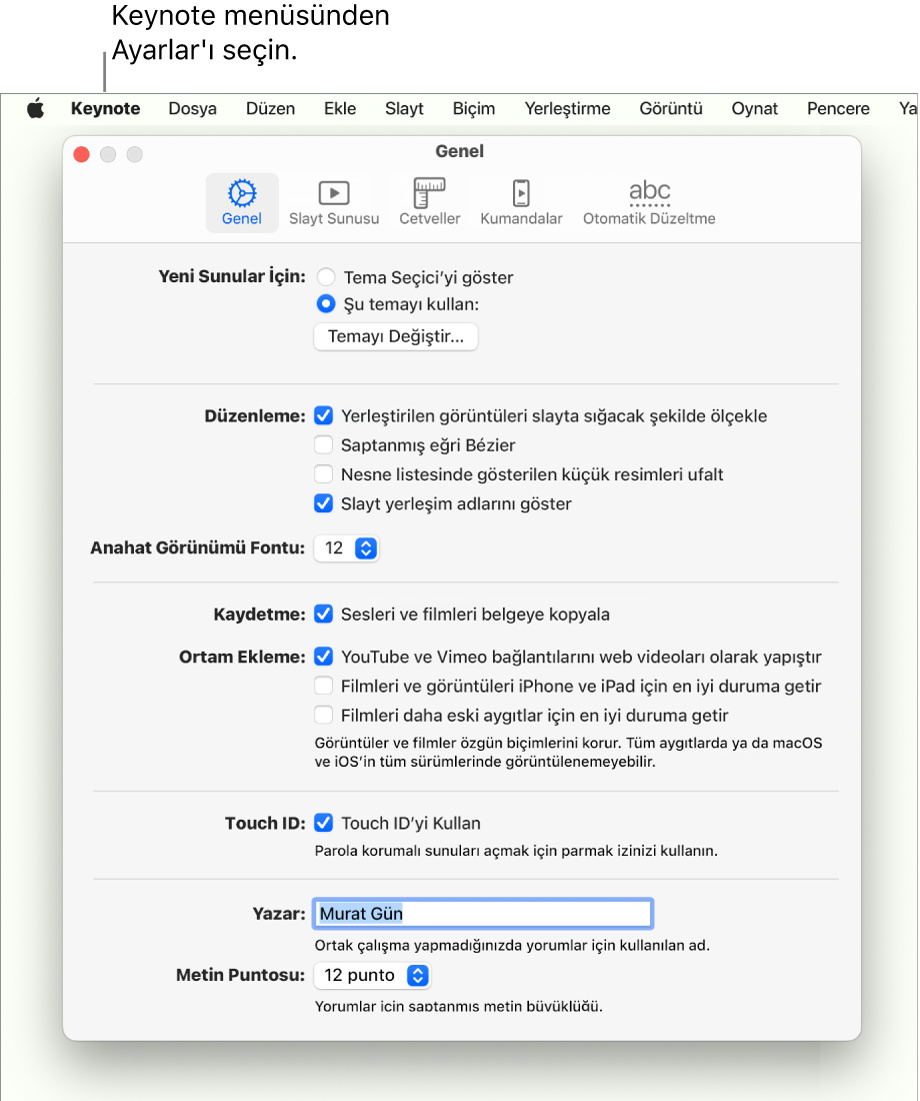Open the Düzen menu

click(270, 109)
